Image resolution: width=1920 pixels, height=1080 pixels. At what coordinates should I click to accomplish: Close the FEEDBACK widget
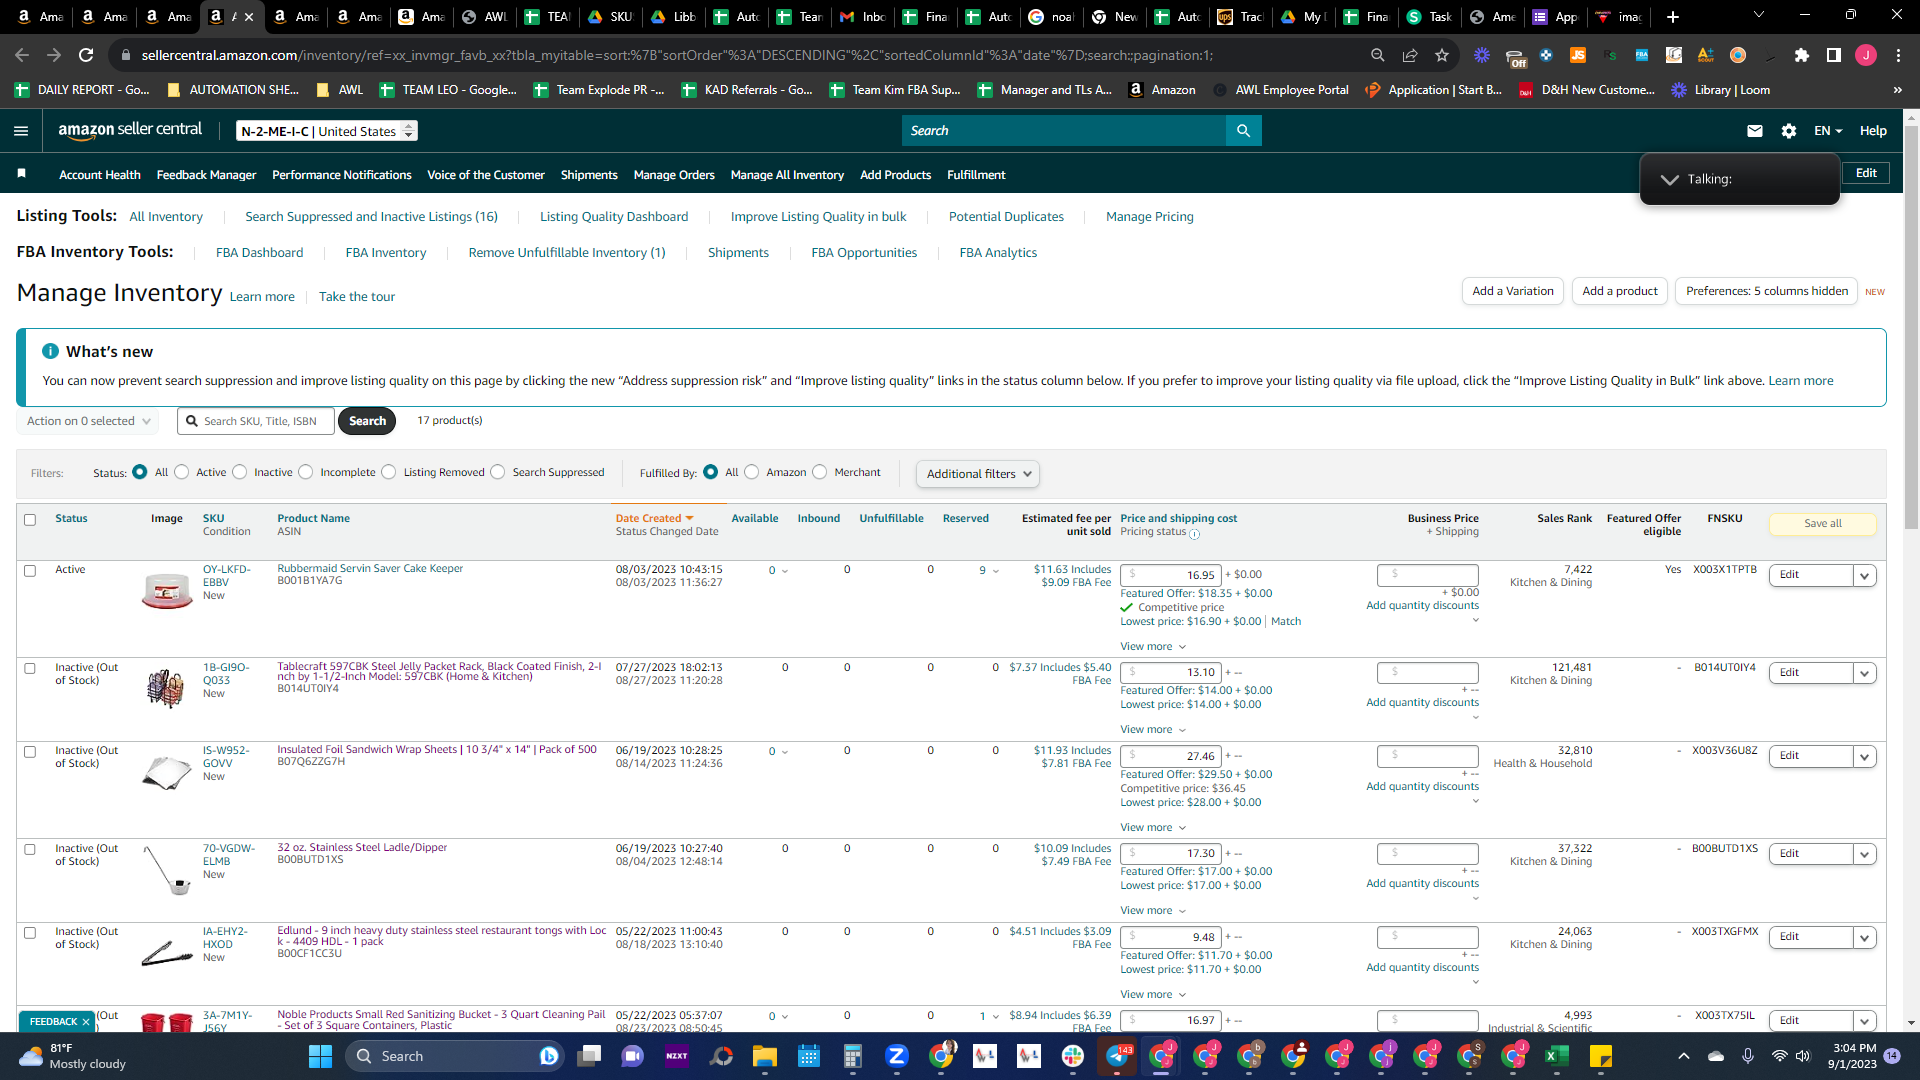click(86, 1022)
